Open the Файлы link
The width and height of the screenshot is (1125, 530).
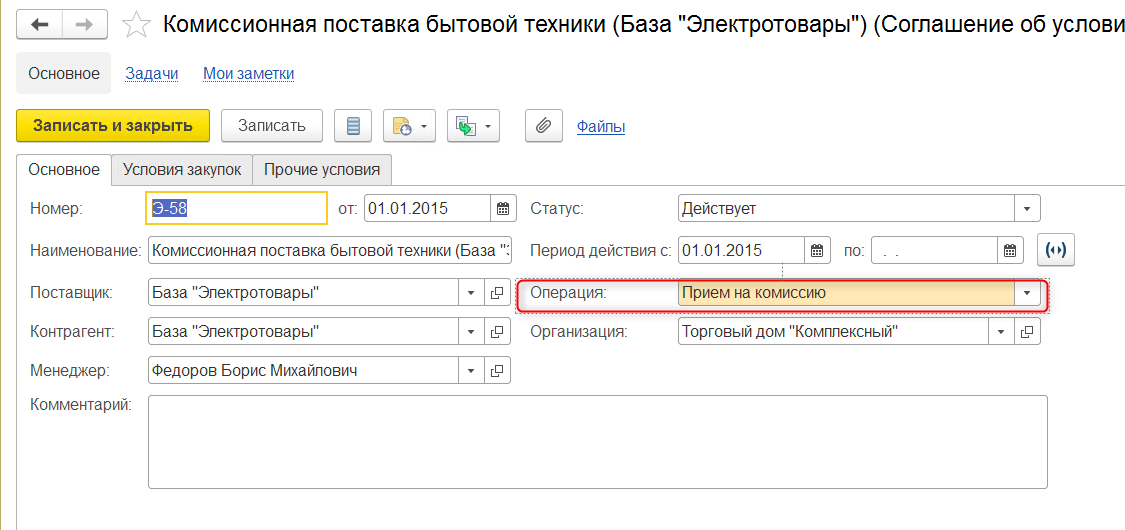pyautogui.click(x=601, y=127)
